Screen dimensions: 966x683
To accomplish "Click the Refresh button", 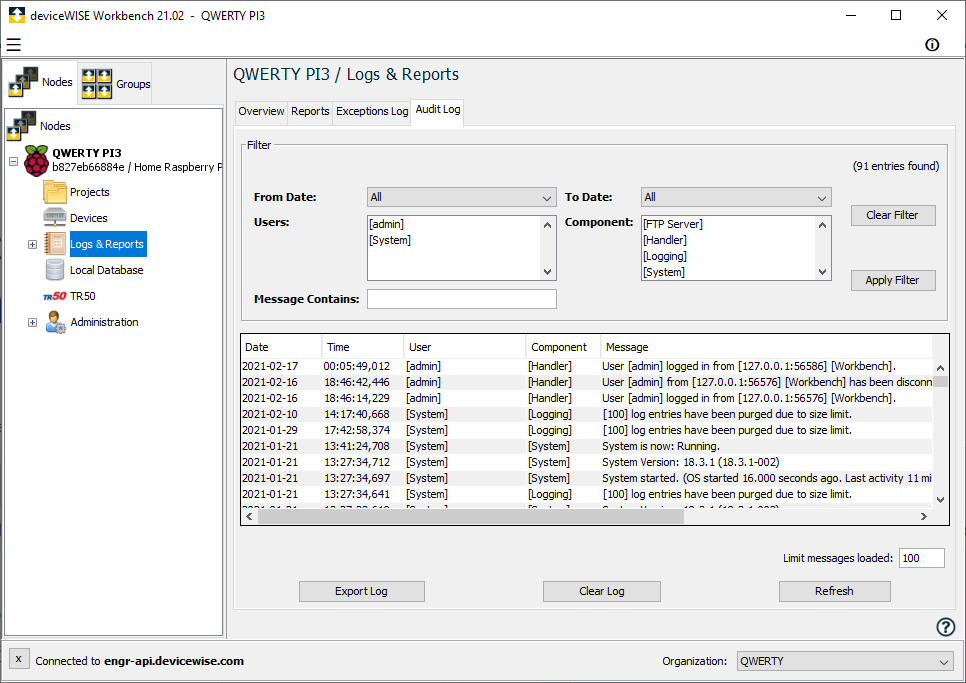I will pos(835,591).
